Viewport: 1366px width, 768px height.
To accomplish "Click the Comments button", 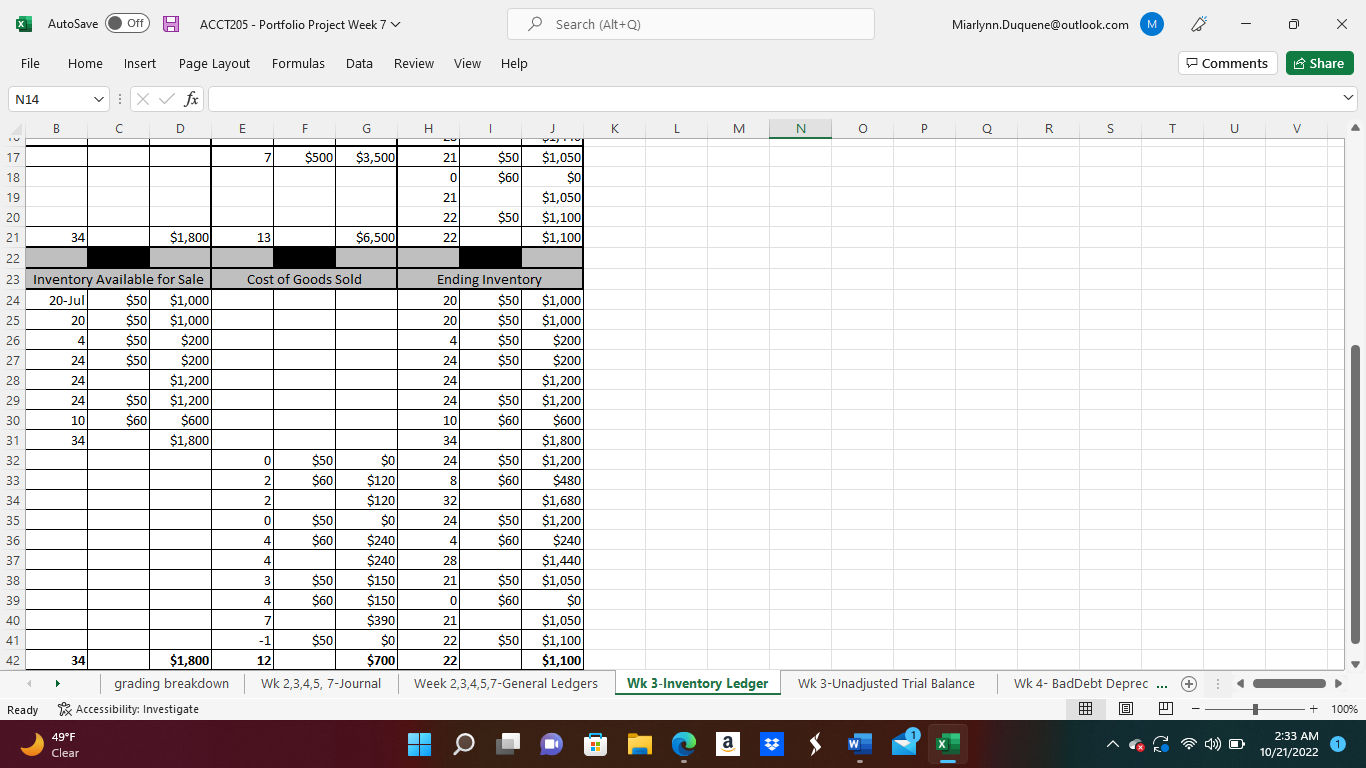I will (1227, 63).
